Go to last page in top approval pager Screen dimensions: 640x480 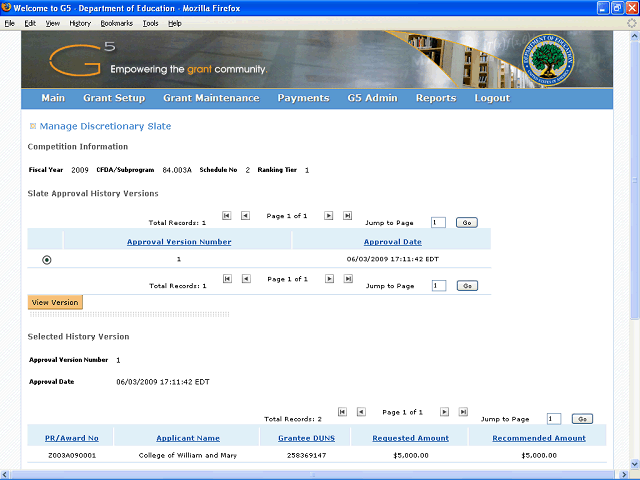(x=347, y=216)
